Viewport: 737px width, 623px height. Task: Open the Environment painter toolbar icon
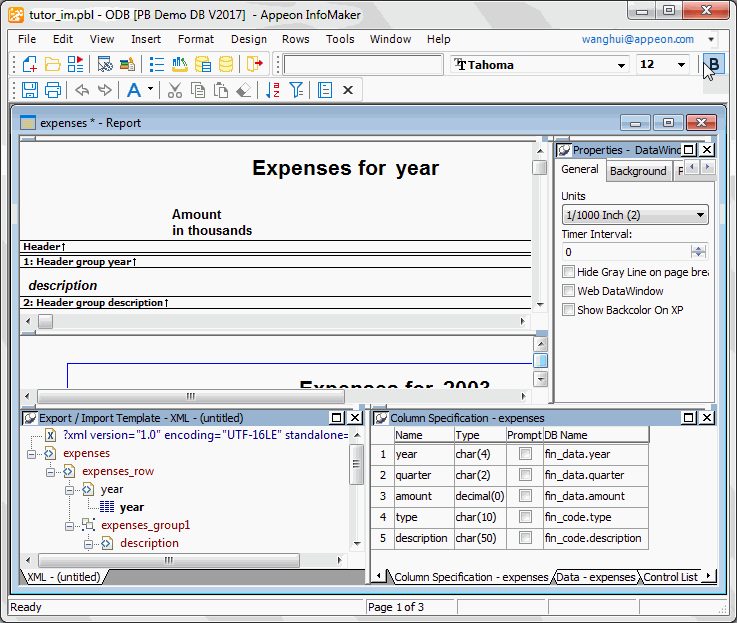105,64
